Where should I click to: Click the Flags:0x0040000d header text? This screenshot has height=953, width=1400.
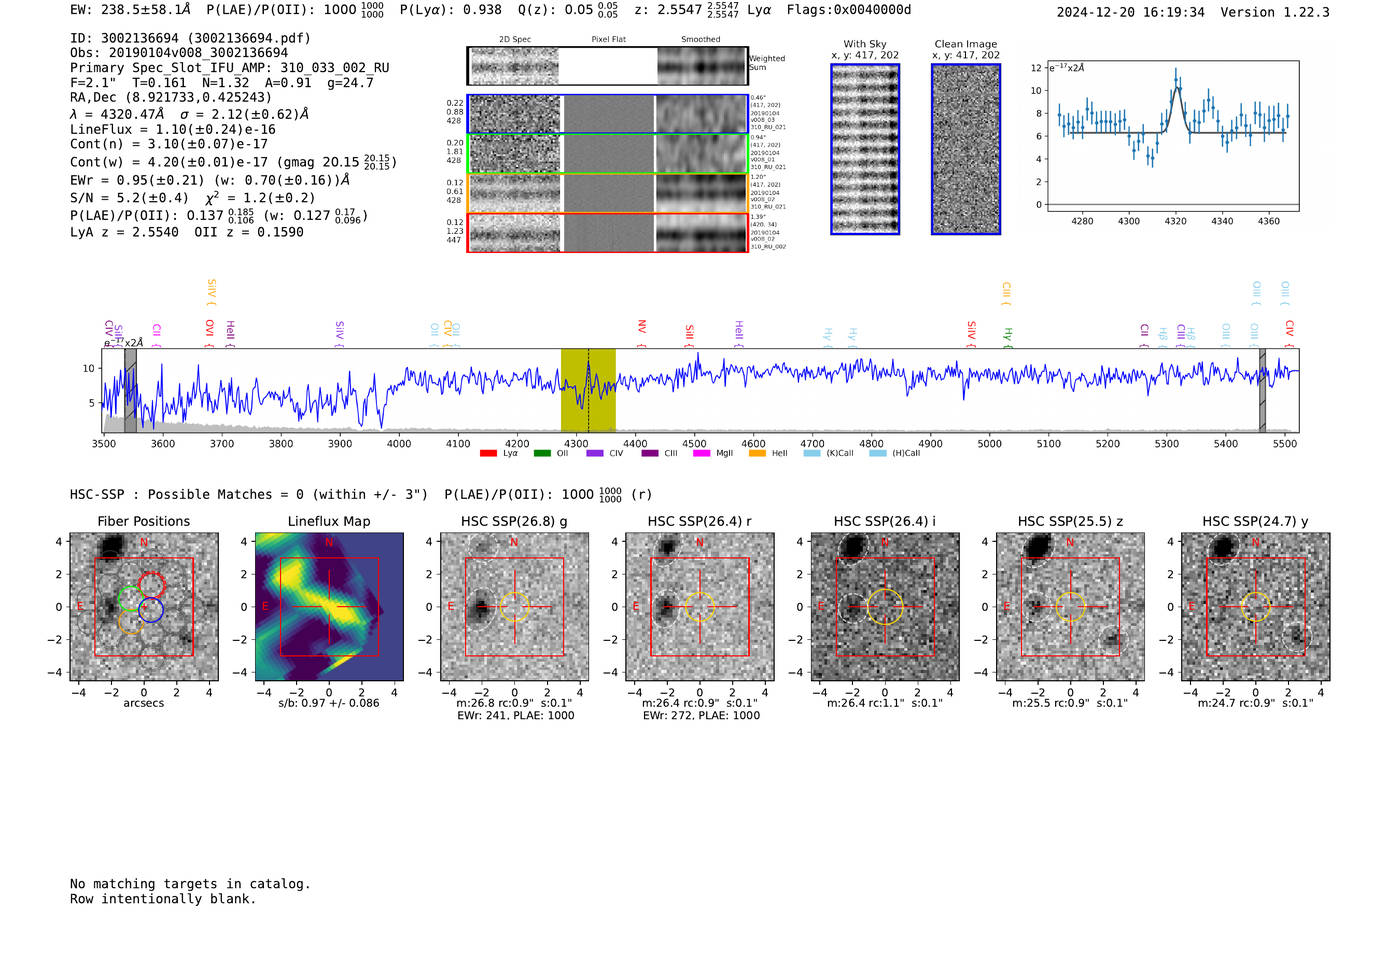[849, 10]
